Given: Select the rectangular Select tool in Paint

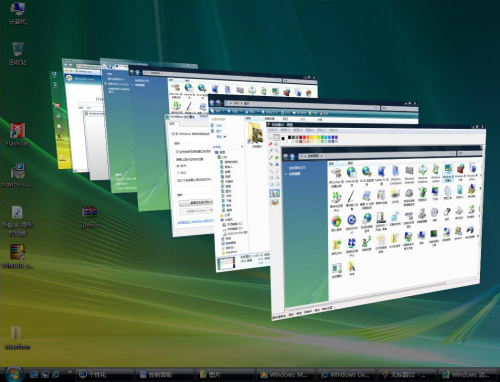Looking at the screenshot, I should click(276, 137).
